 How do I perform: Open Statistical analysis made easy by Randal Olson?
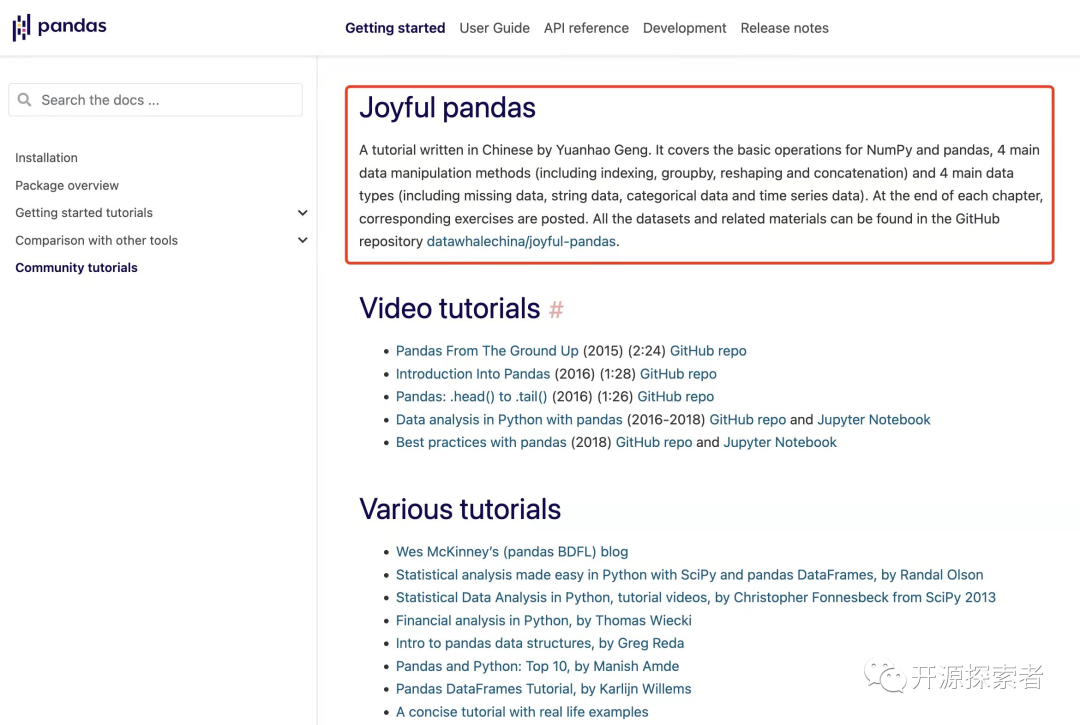click(x=689, y=575)
